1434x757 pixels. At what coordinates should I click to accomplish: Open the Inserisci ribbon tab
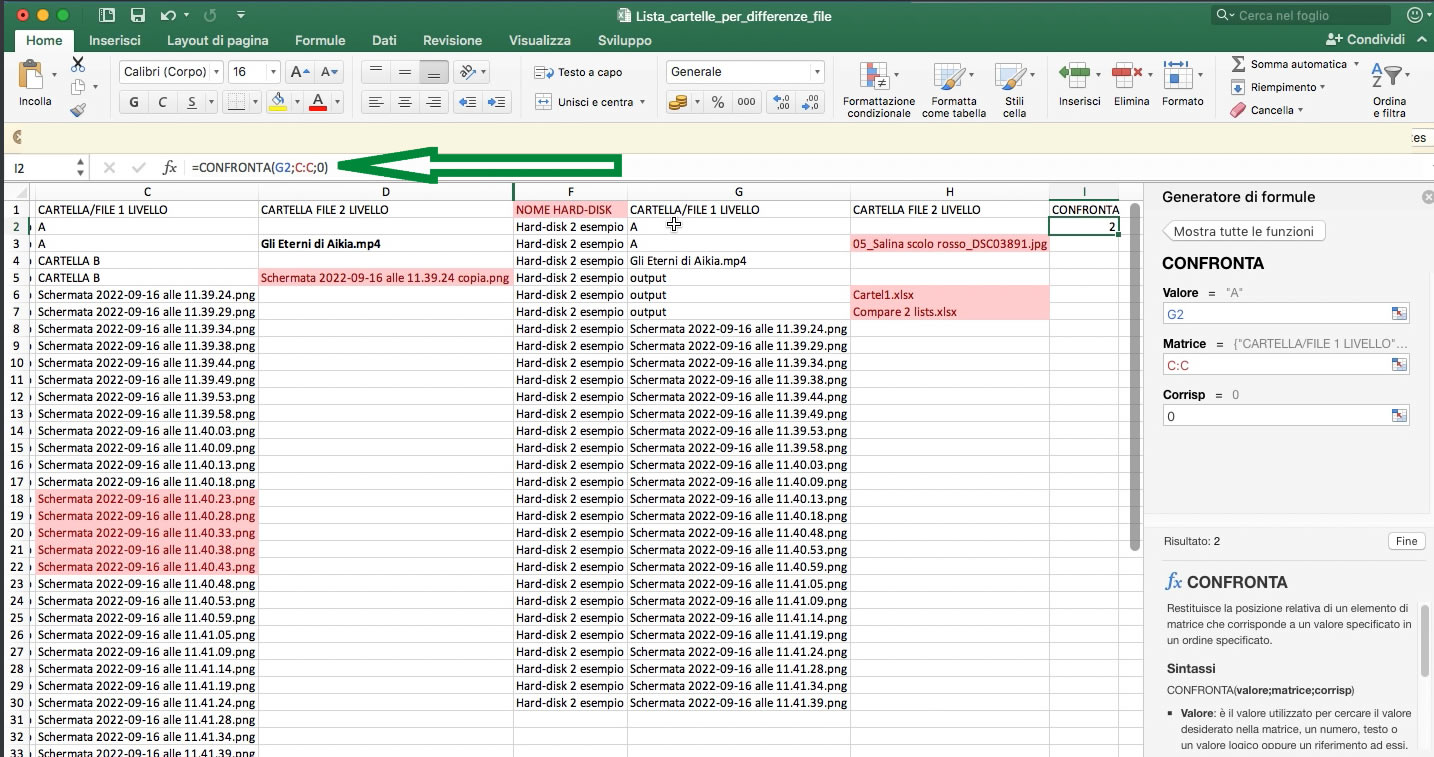(114, 40)
